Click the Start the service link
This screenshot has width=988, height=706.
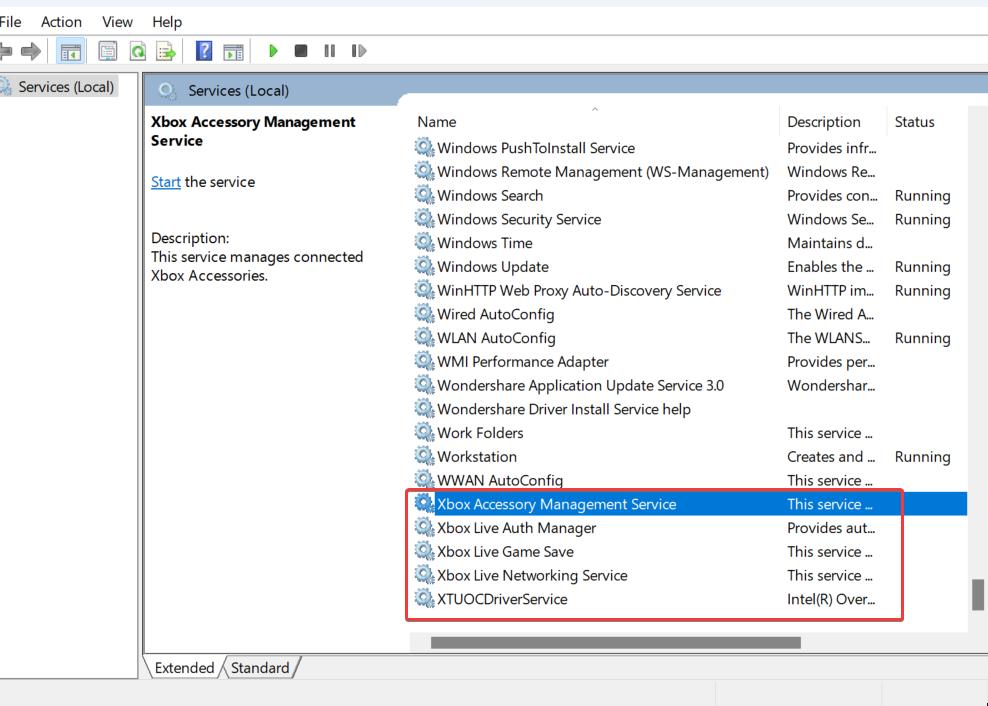click(166, 182)
